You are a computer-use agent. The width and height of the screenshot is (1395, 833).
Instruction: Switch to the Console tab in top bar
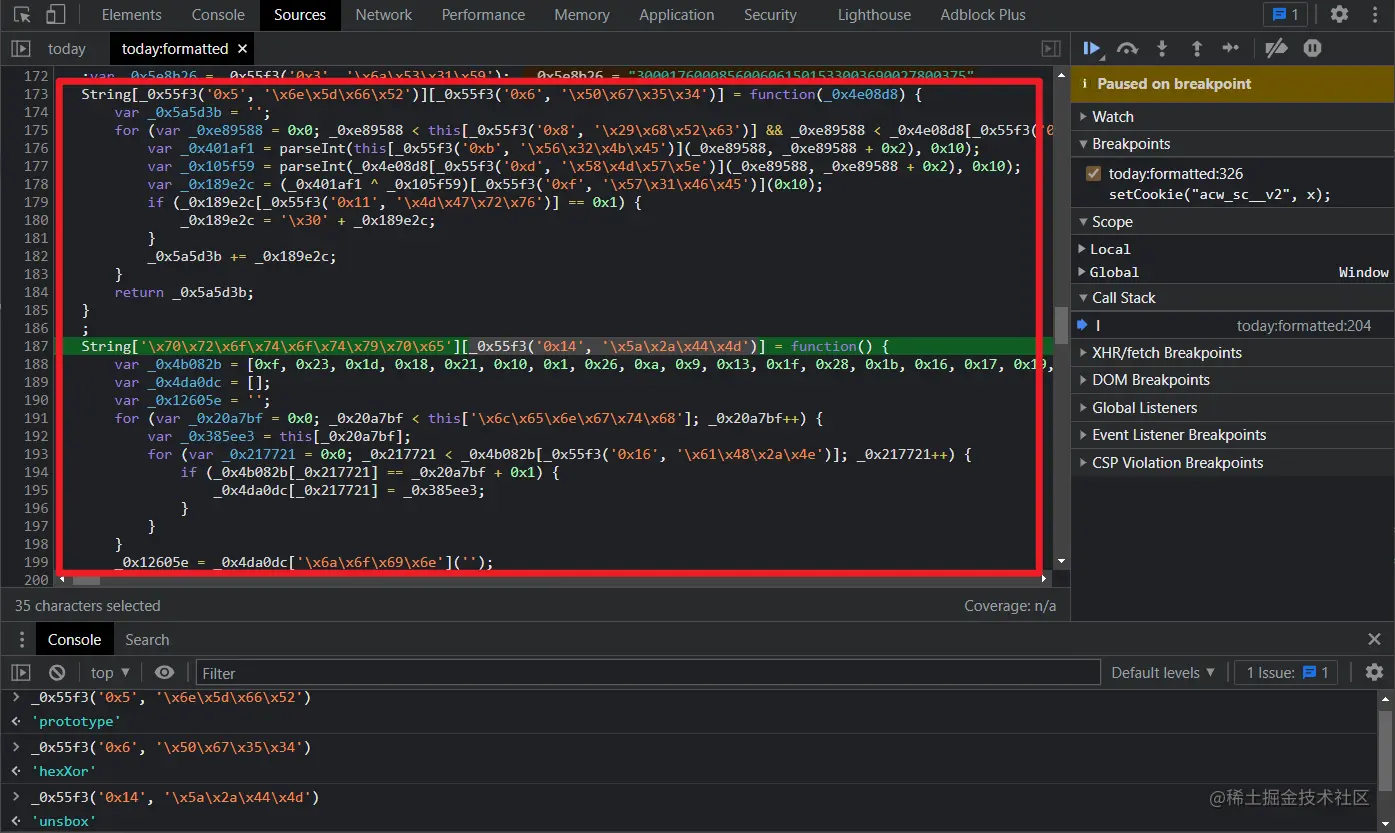tap(218, 15)
